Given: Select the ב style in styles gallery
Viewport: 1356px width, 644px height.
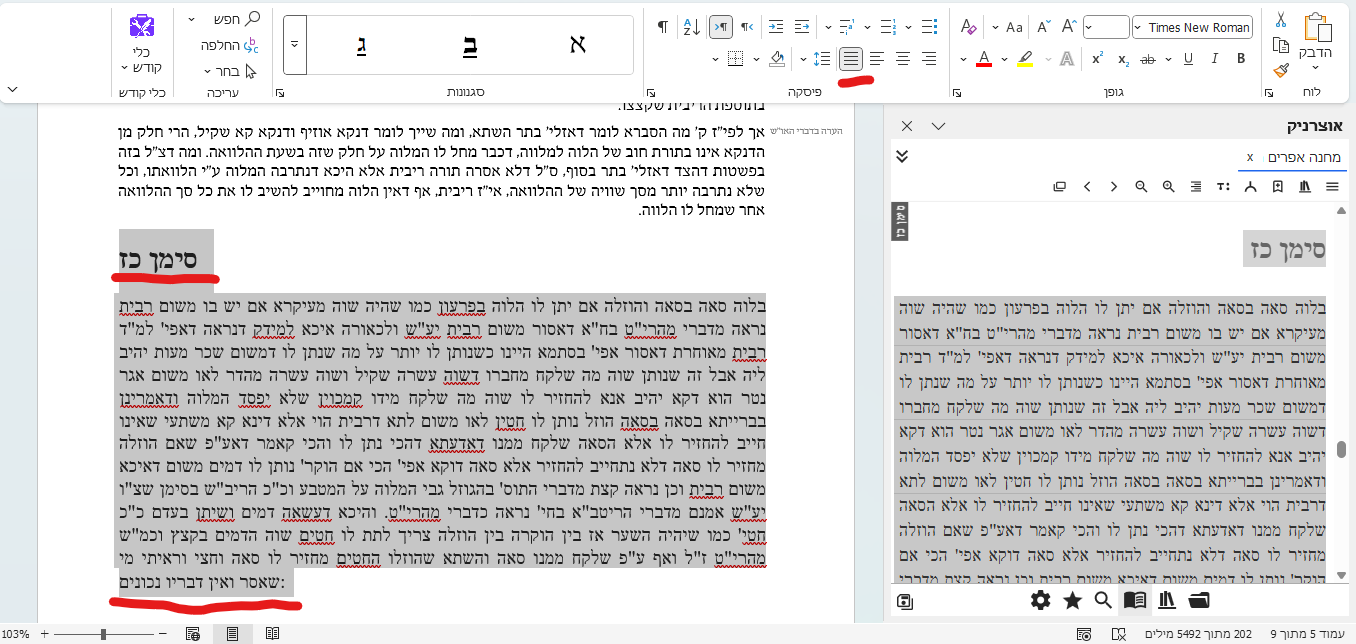Looking at the screenshot, I should point(469,44).
